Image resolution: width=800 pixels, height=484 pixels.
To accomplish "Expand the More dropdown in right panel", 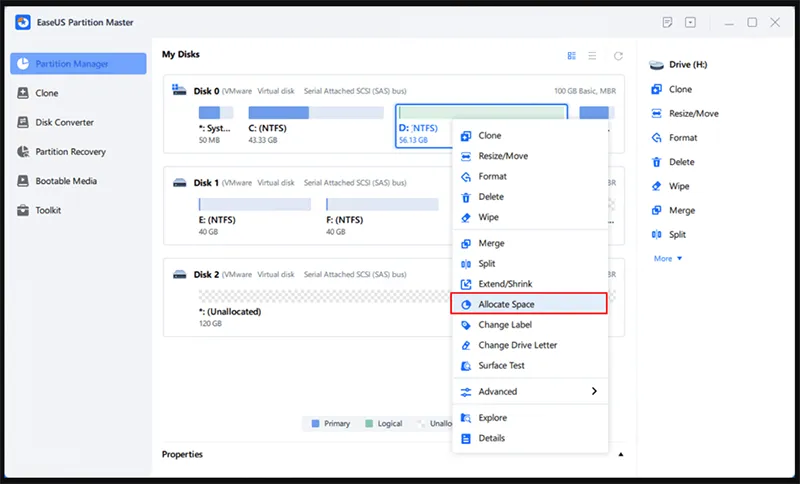I will (668, 259).
